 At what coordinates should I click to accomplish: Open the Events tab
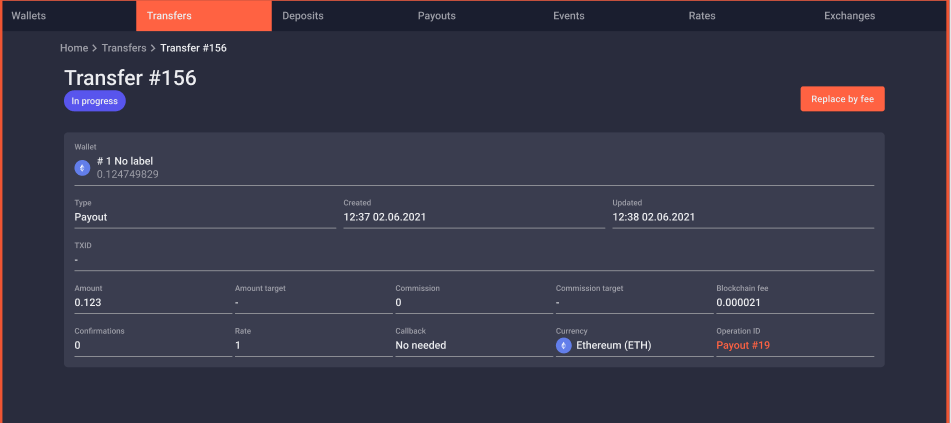pyautogui.click(x=569, y=16)
